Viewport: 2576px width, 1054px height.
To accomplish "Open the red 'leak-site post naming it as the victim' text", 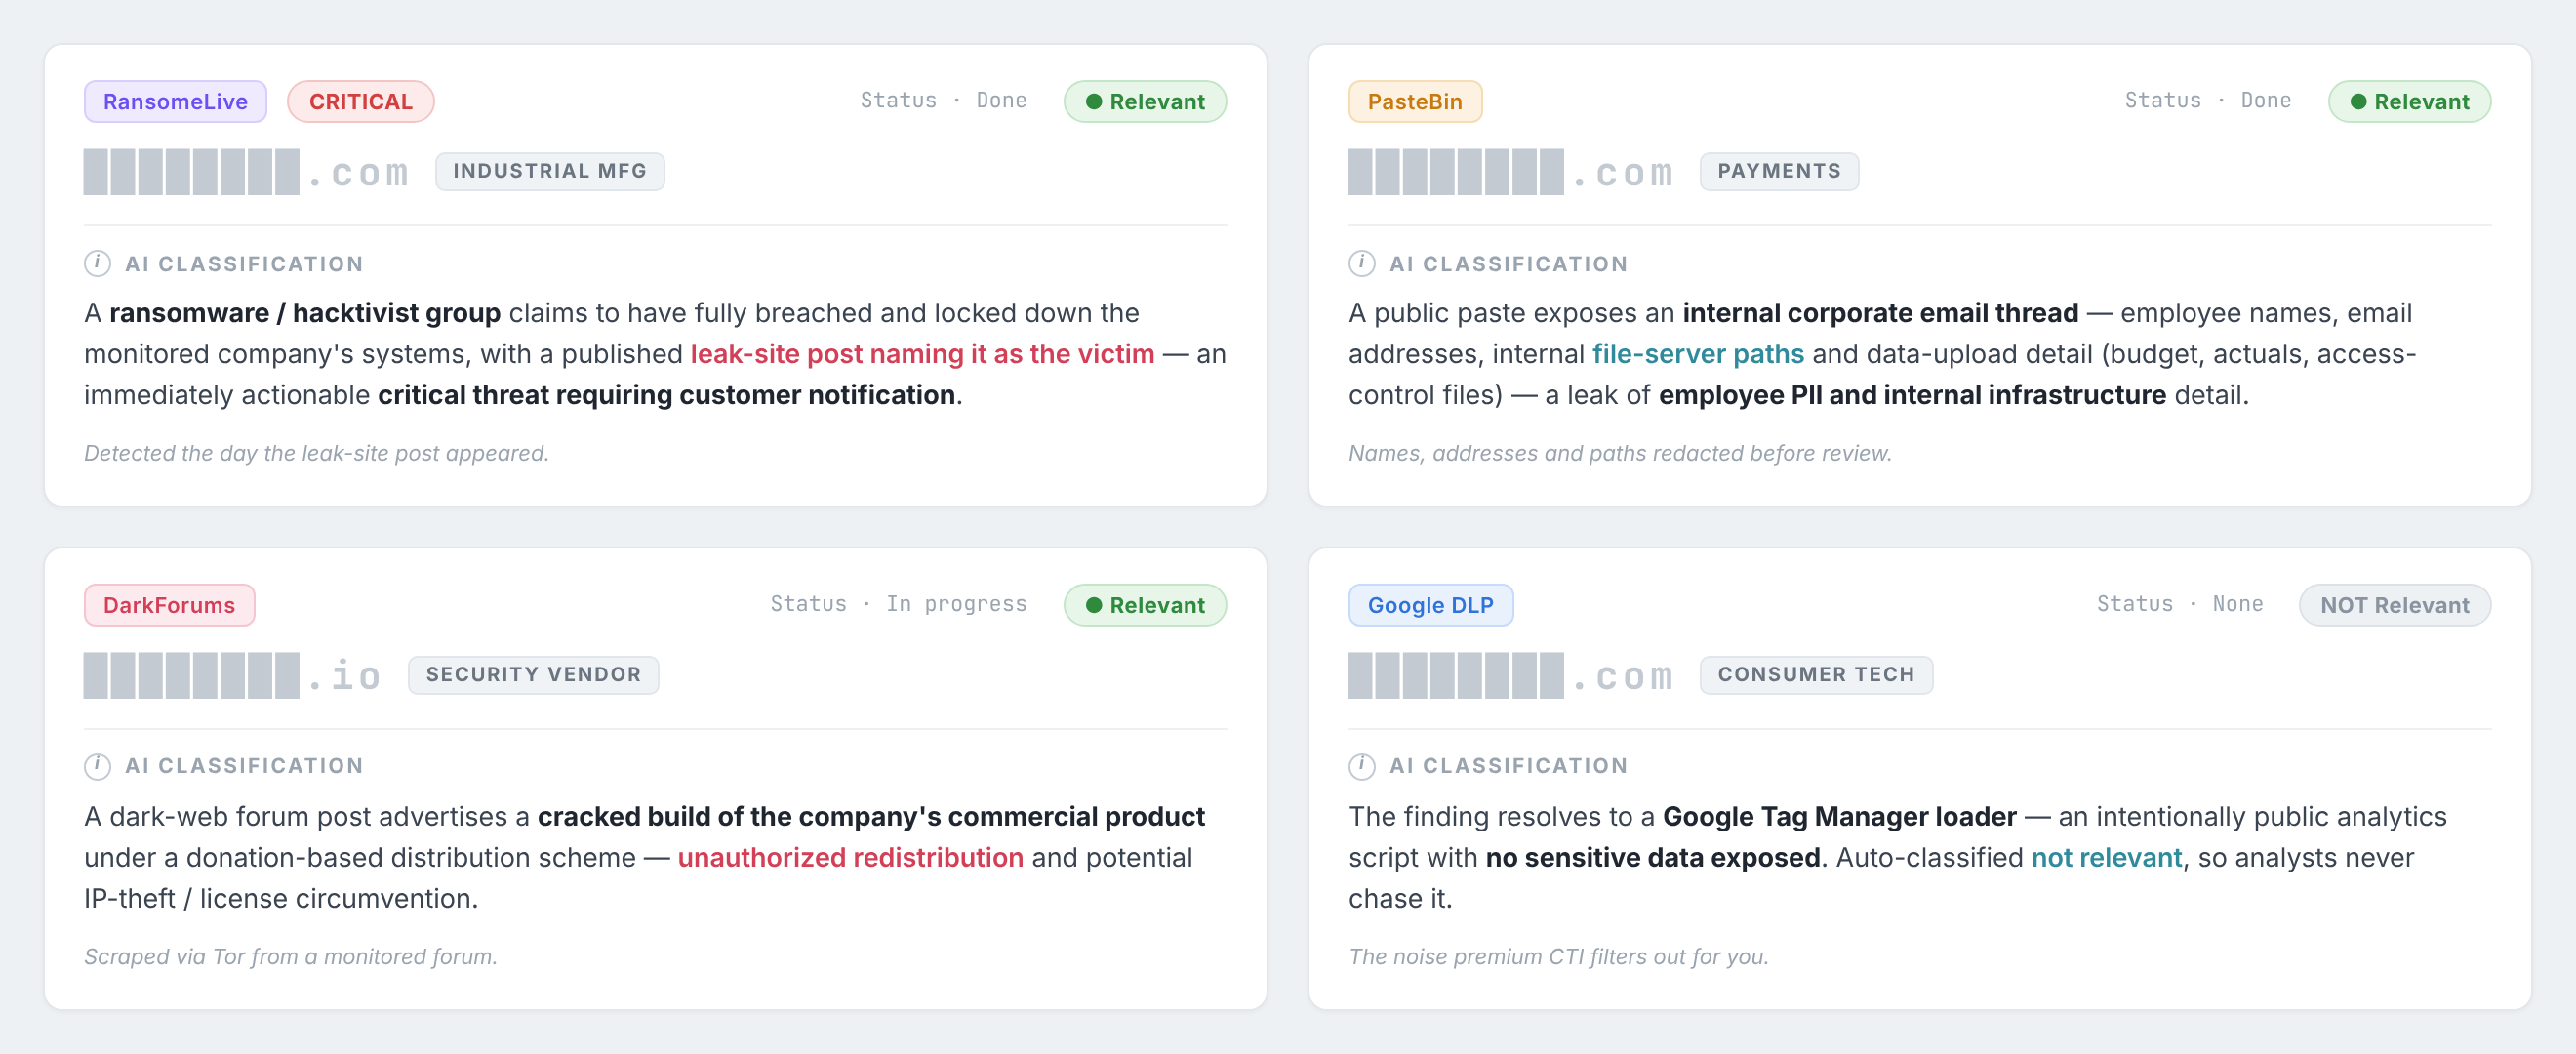I will (922, 354).
